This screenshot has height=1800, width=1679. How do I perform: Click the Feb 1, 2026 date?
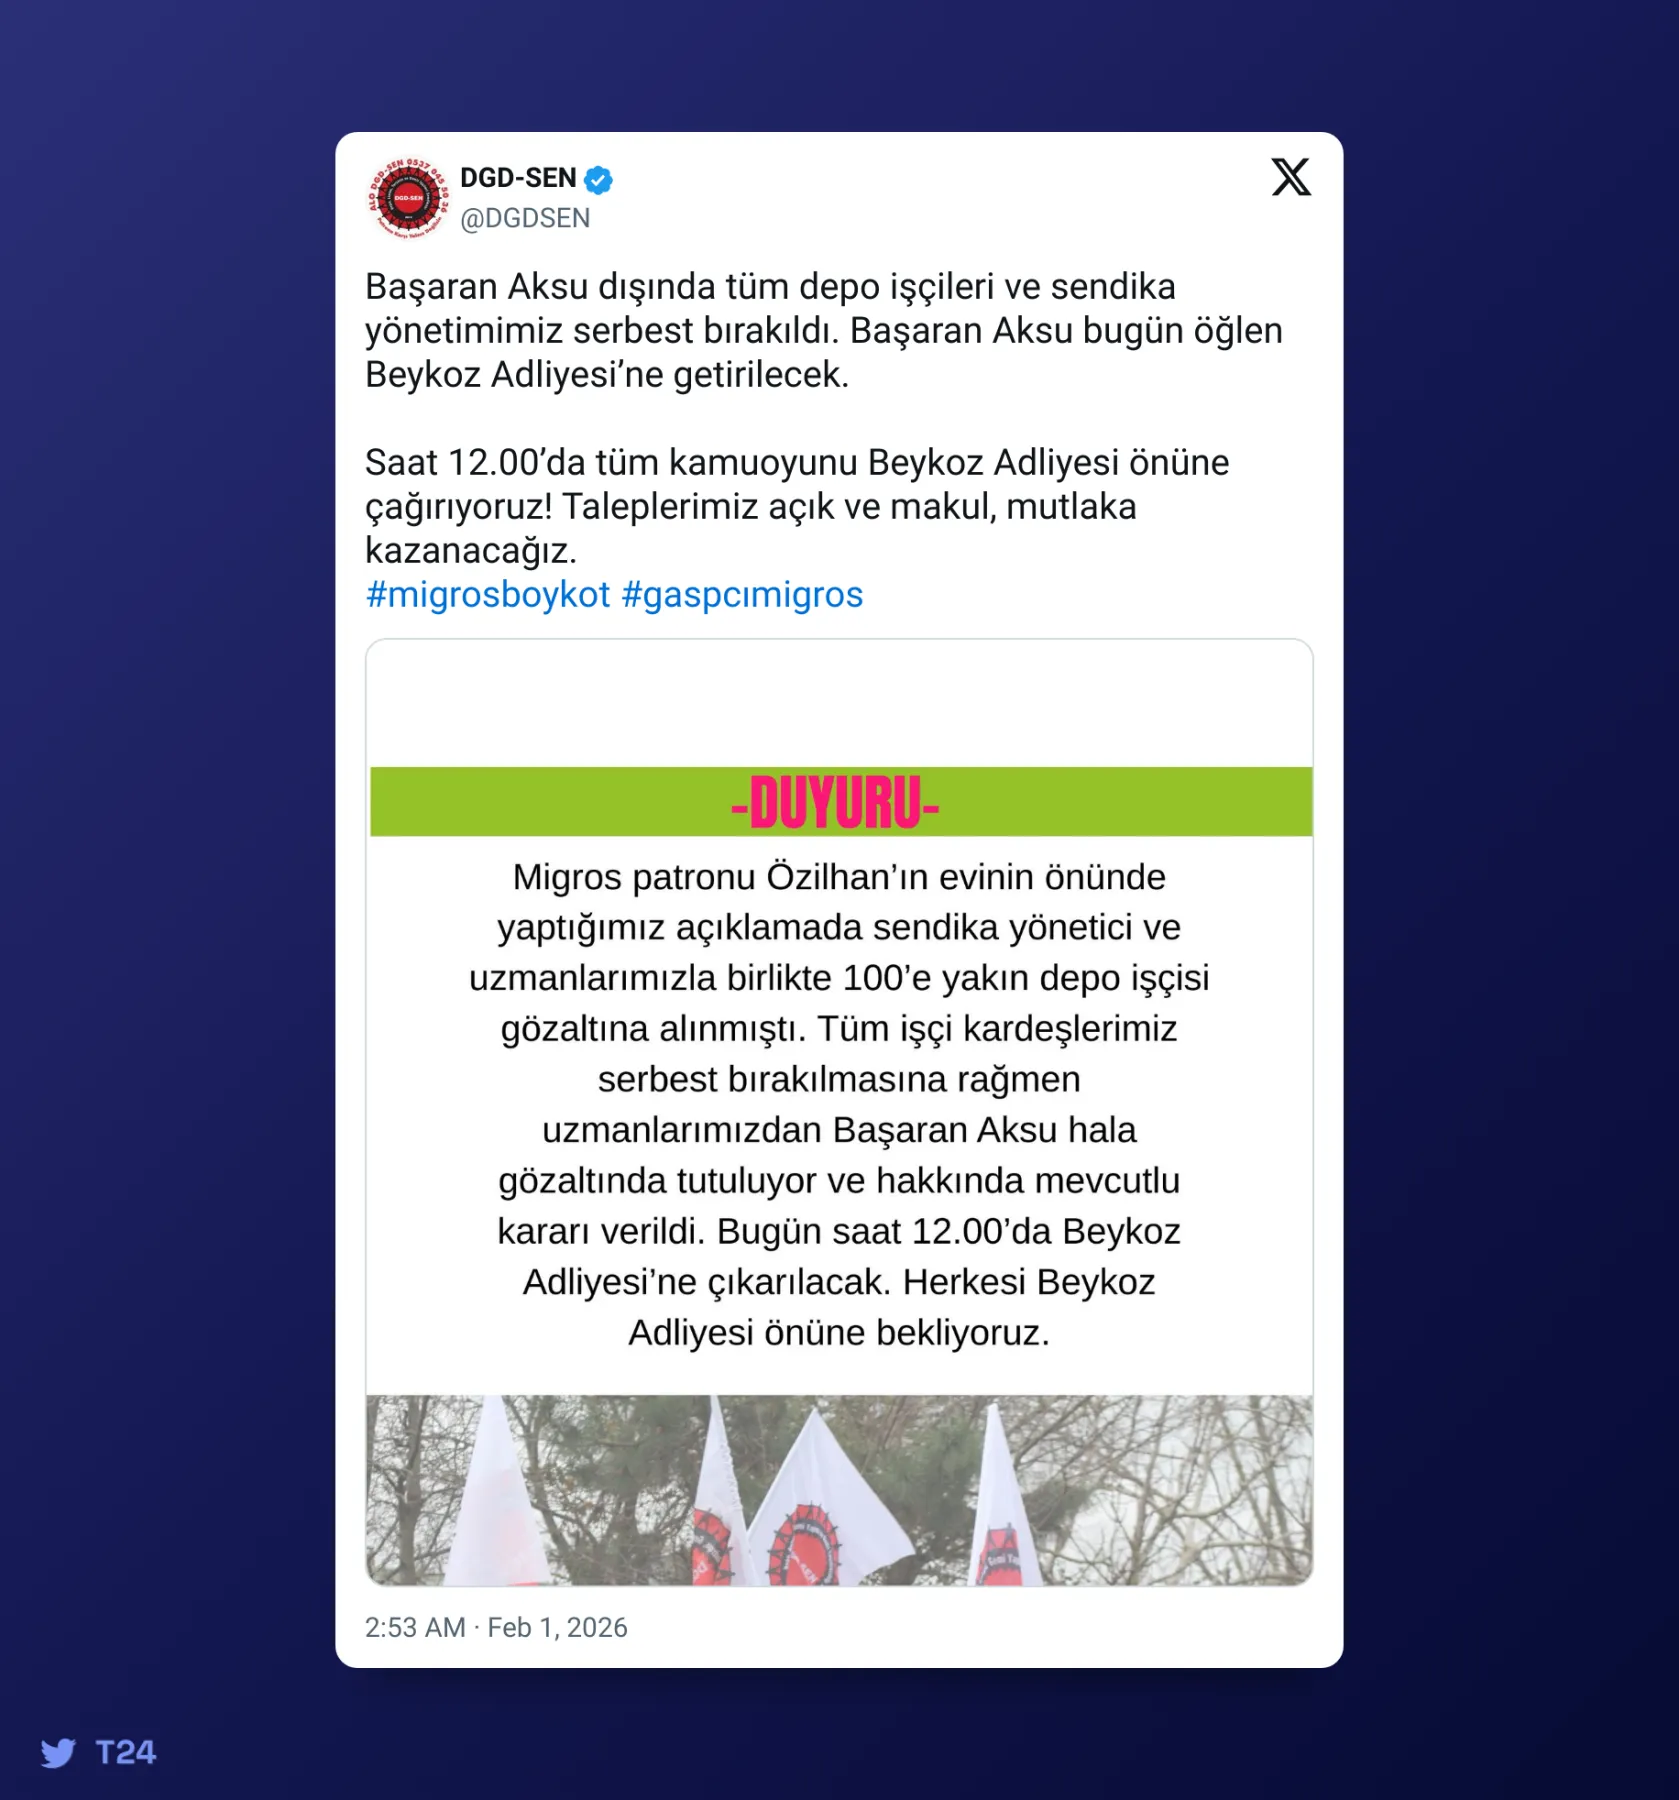(x=558, y=1628)
